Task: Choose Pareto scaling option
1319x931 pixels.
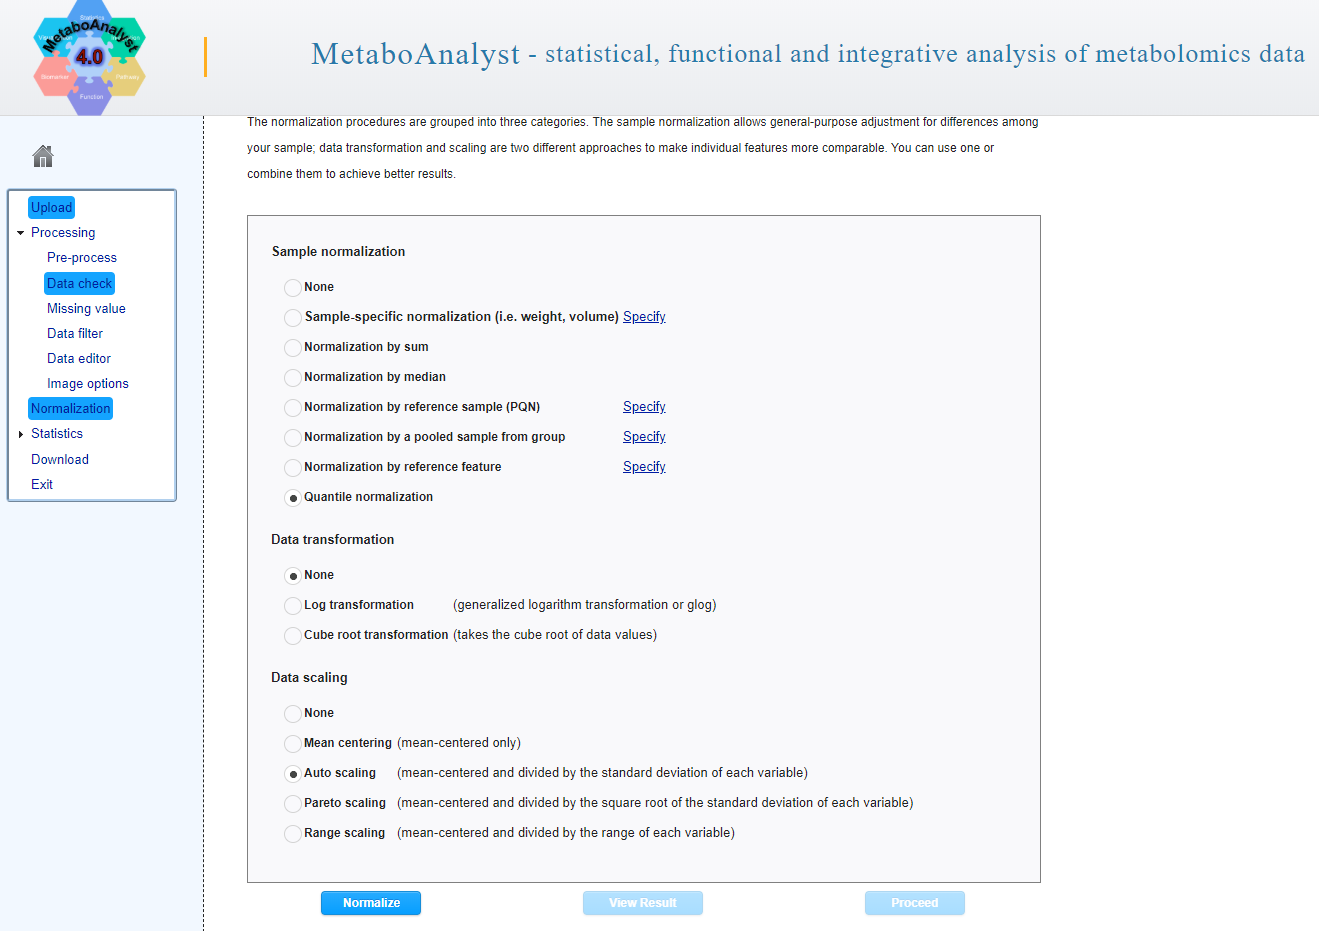Action: (293, 804)
